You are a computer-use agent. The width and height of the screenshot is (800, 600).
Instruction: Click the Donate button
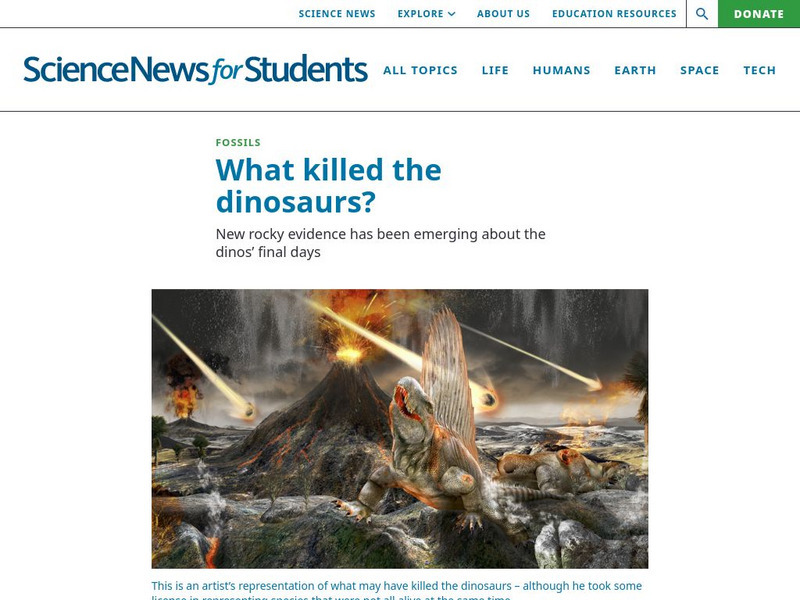[759, 14]
